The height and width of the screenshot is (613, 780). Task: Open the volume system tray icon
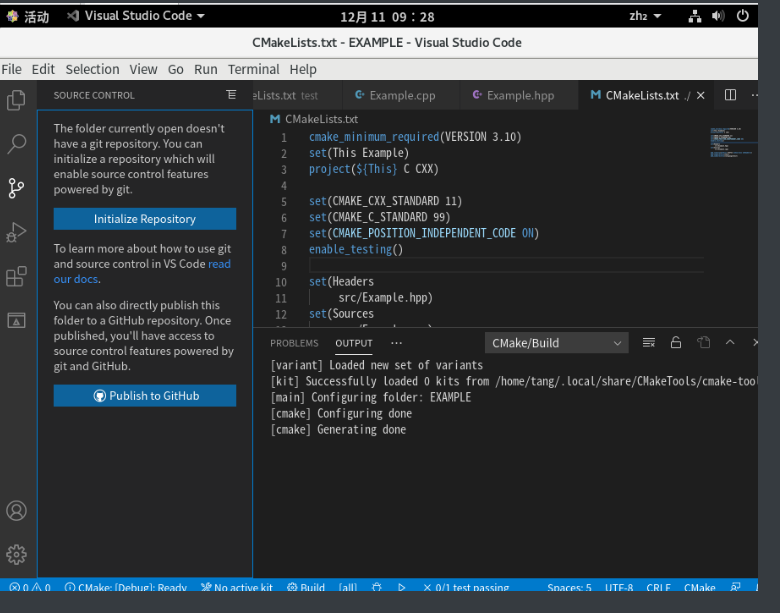718,16
